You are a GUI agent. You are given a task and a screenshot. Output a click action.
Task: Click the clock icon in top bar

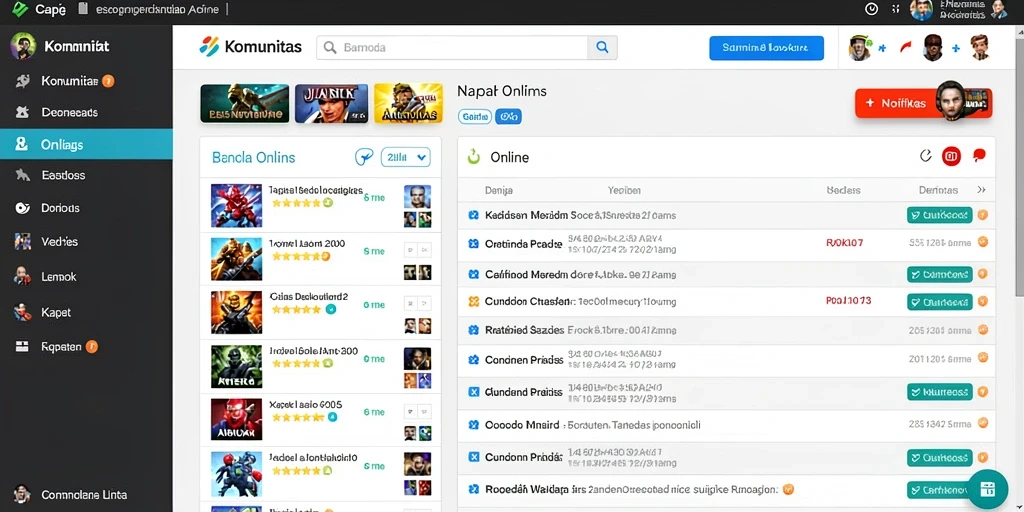[871, 9]
